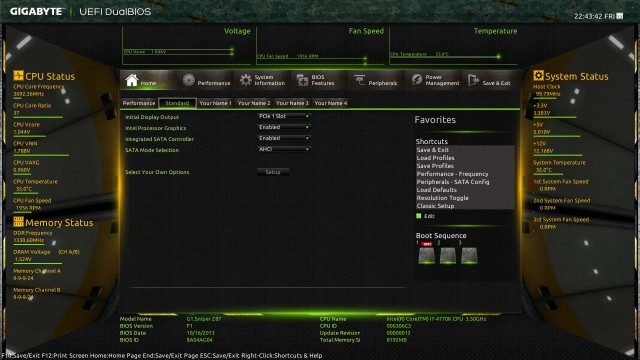640x360 pixels.
Task: Click the System Status header icon
Action: tap(538, 76)
